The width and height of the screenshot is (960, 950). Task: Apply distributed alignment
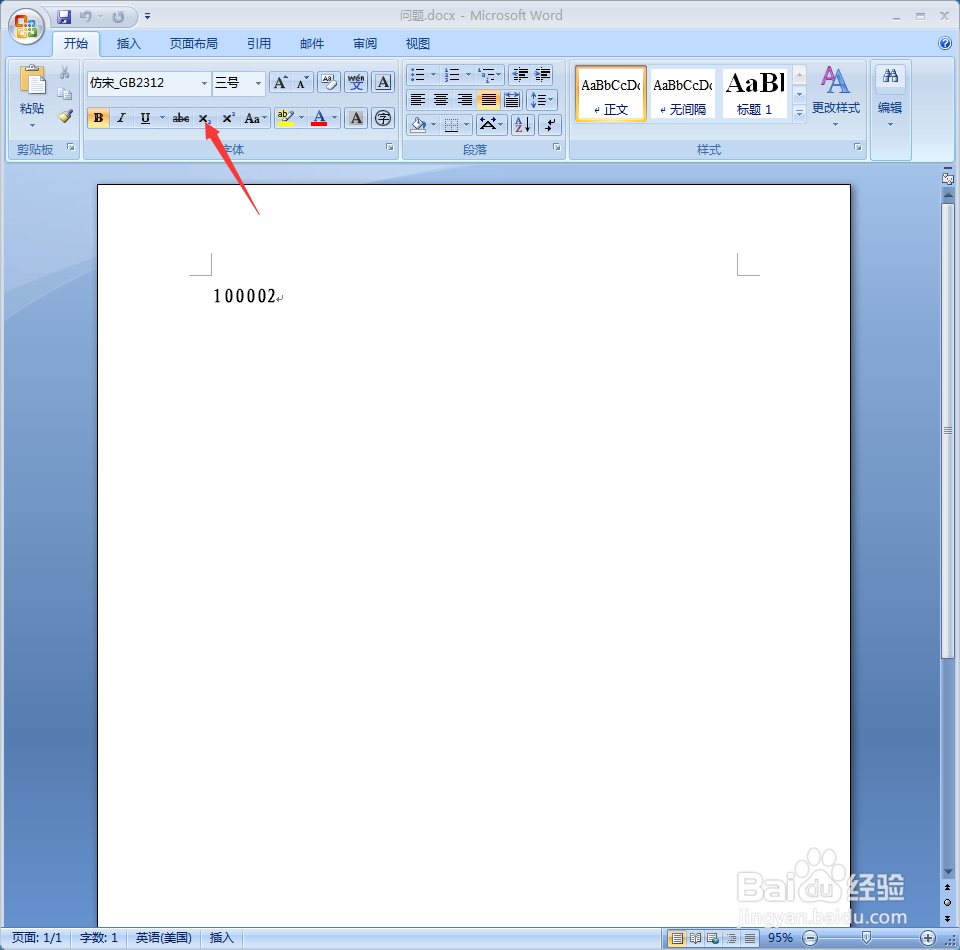pyautogui.click(x=512, y=99)
